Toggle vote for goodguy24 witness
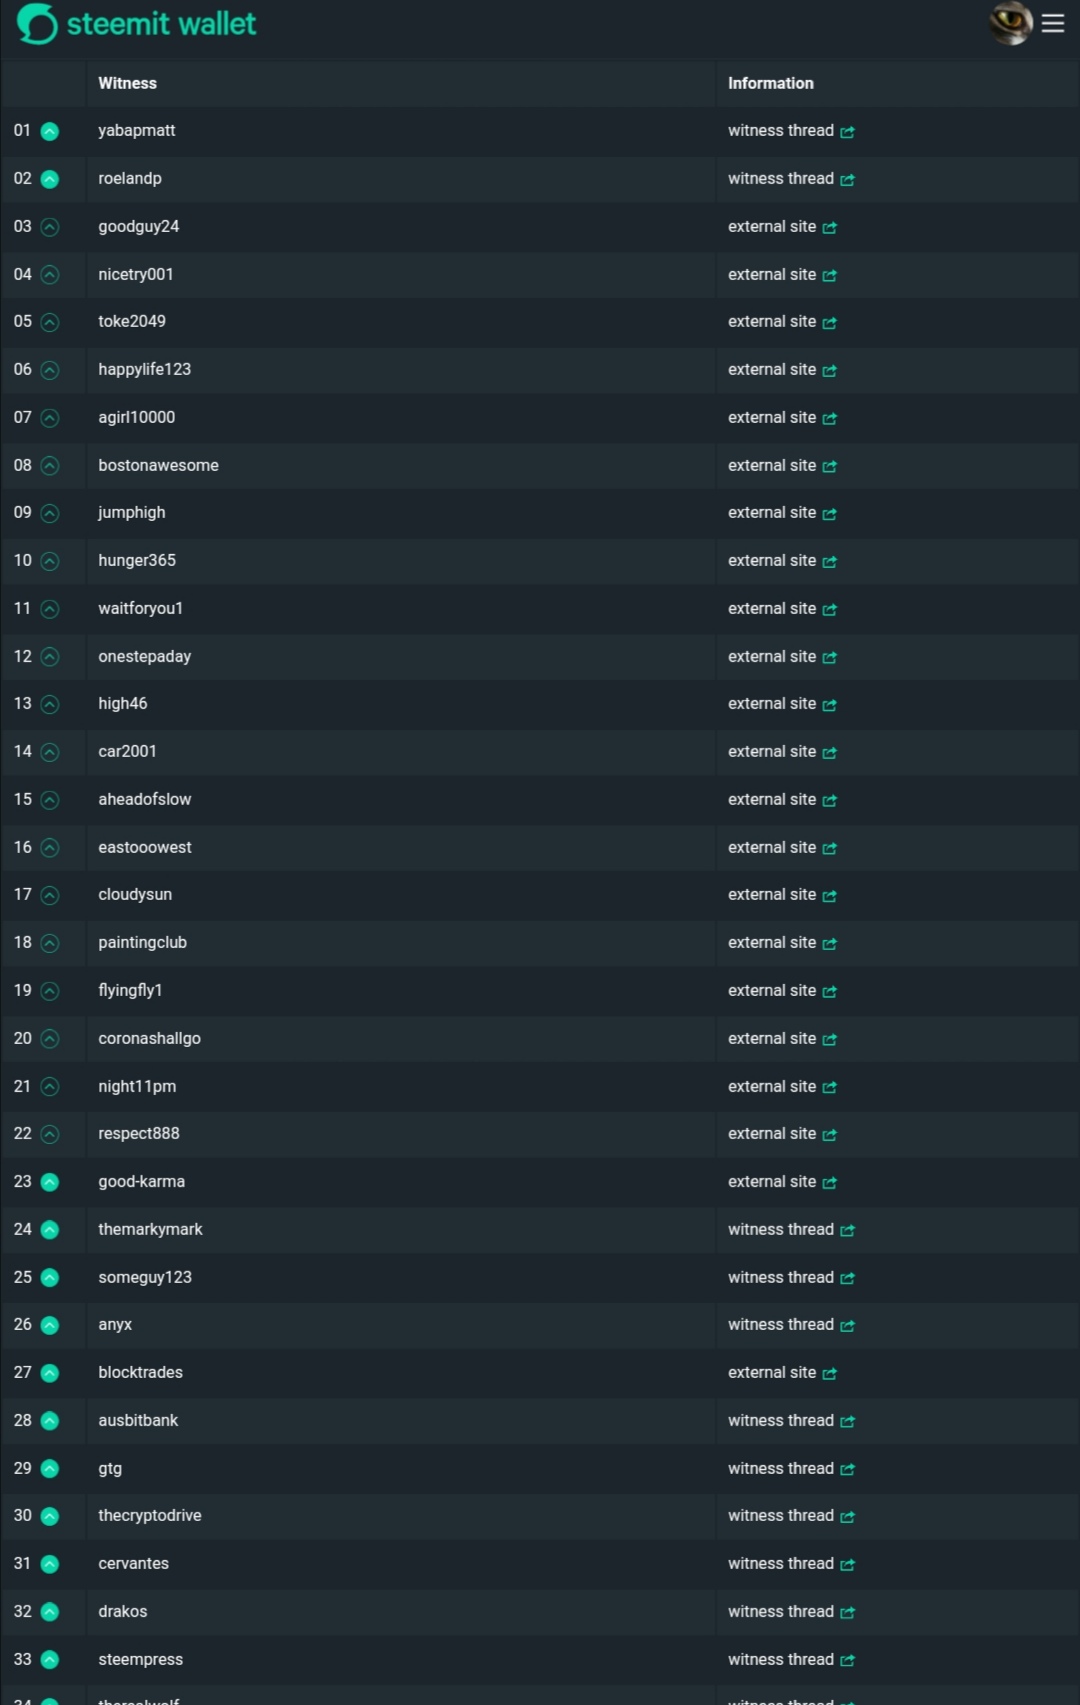This screenshot has height=1705, width=1080. (x=50, y=227)
